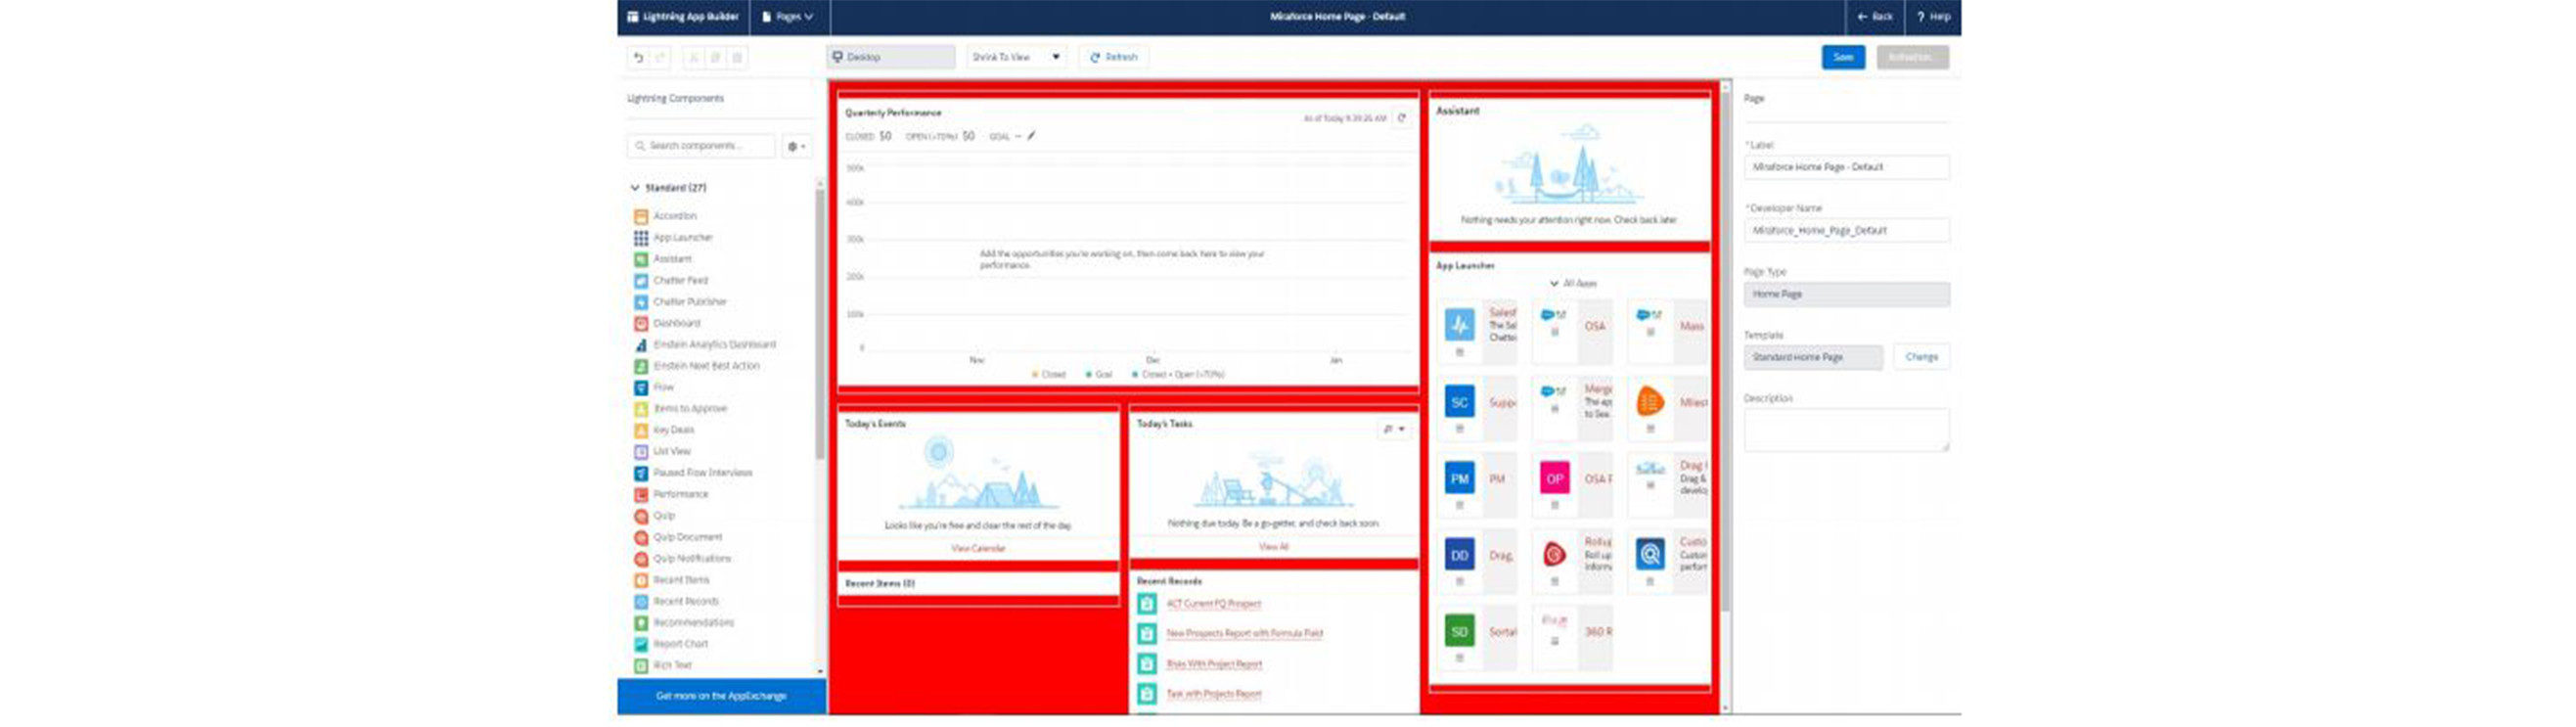2576x727 pixels.
Task: Select the Einstein Analytics Dashboard component icon
Action: click(641, 345)
